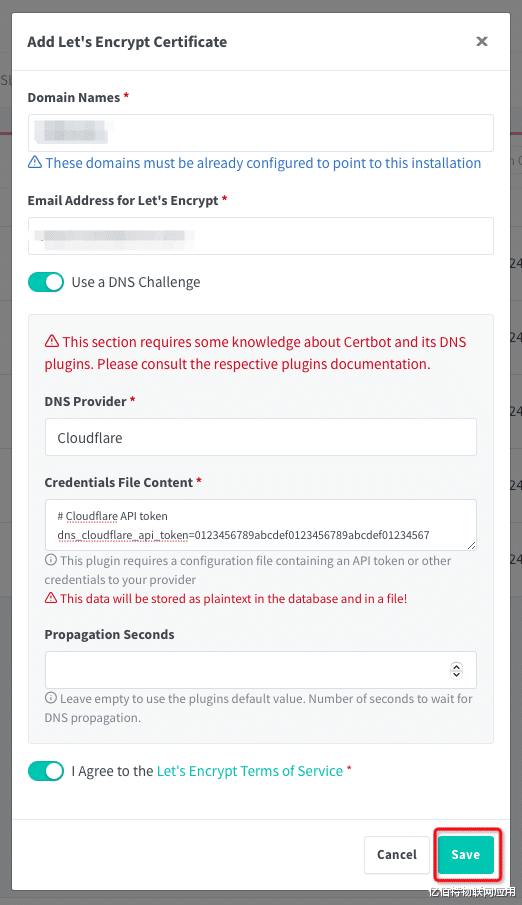Click the blue warning triangle icon under Domain Names
Image resolution: width=522 pixels, height=905 pixels.
point(35,163)
